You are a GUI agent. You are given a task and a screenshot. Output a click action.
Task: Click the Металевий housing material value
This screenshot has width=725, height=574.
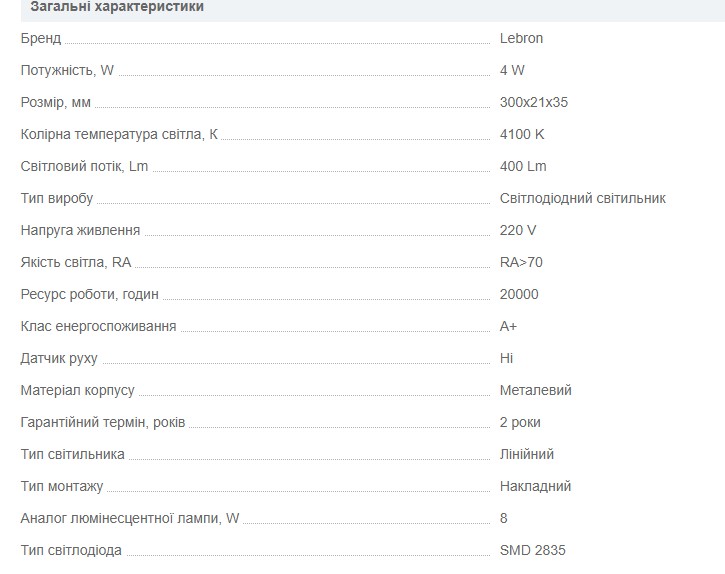pyautogui.click(x=535, y=390)
